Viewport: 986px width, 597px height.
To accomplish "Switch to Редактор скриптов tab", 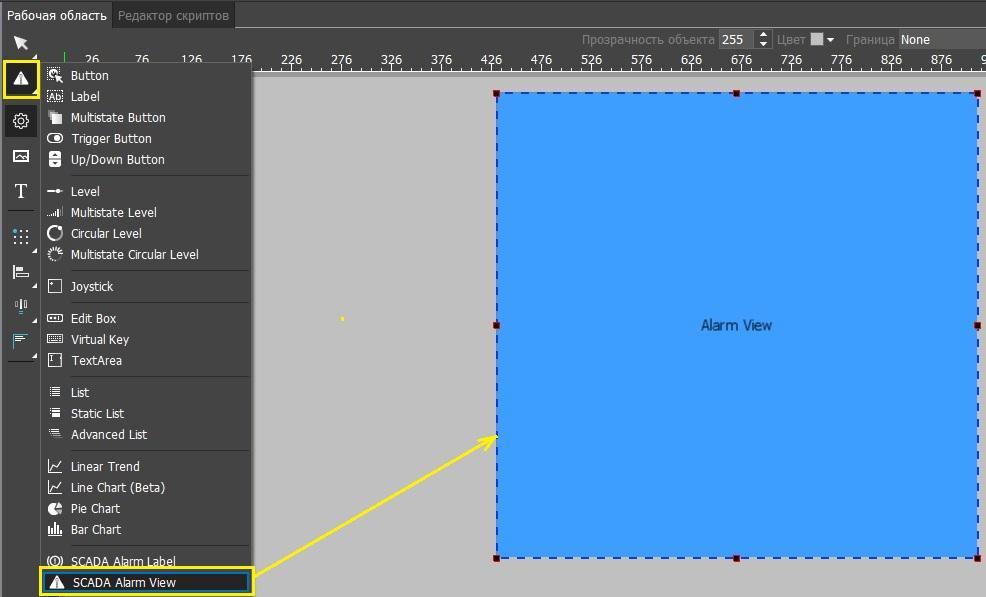I will pyautogui.click(x=173, y=15).
